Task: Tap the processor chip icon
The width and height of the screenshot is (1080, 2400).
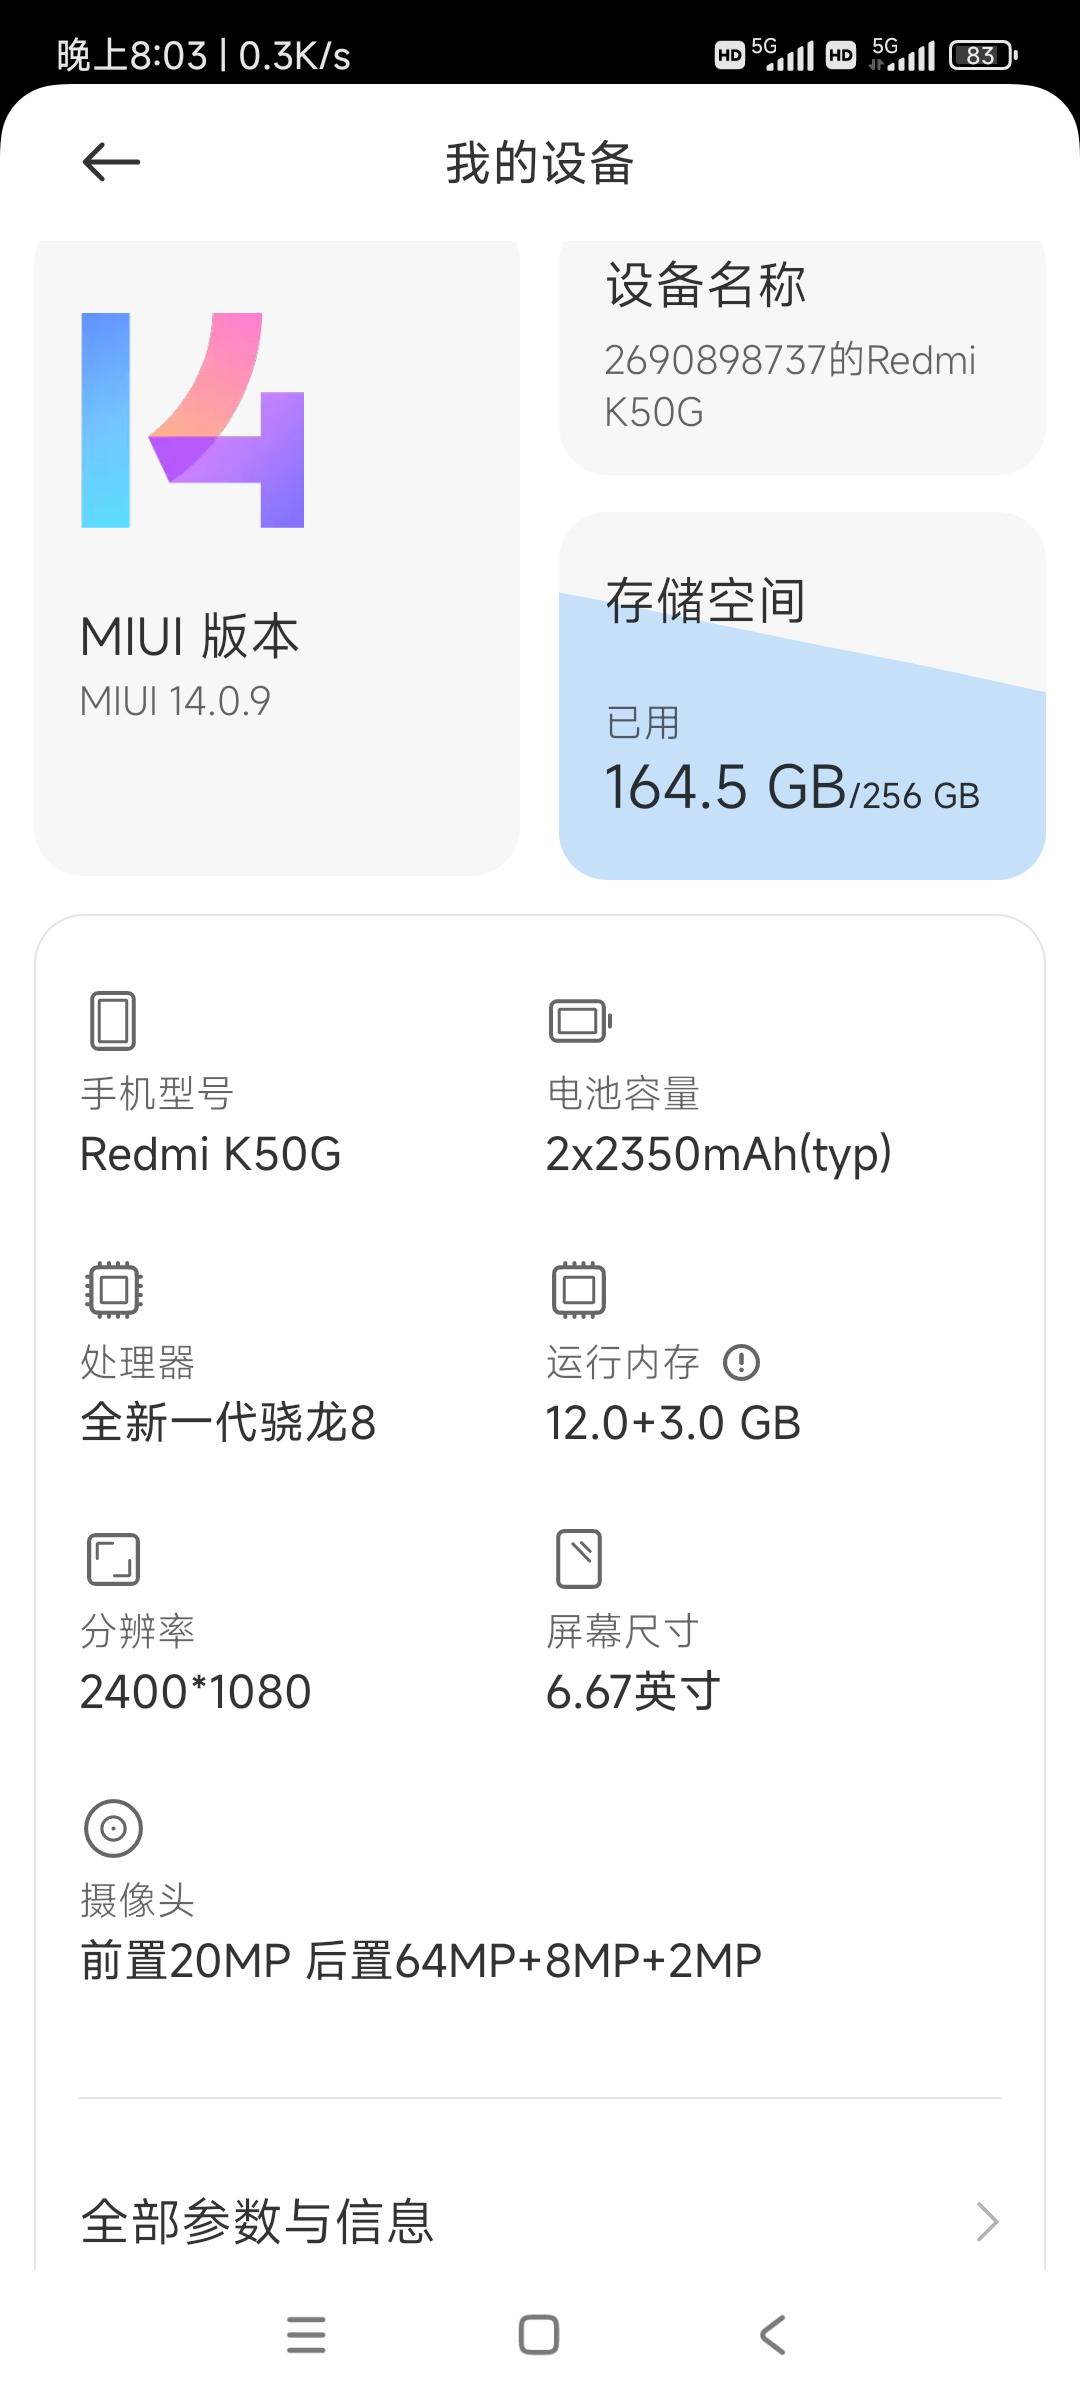Action: point(113,1289)
